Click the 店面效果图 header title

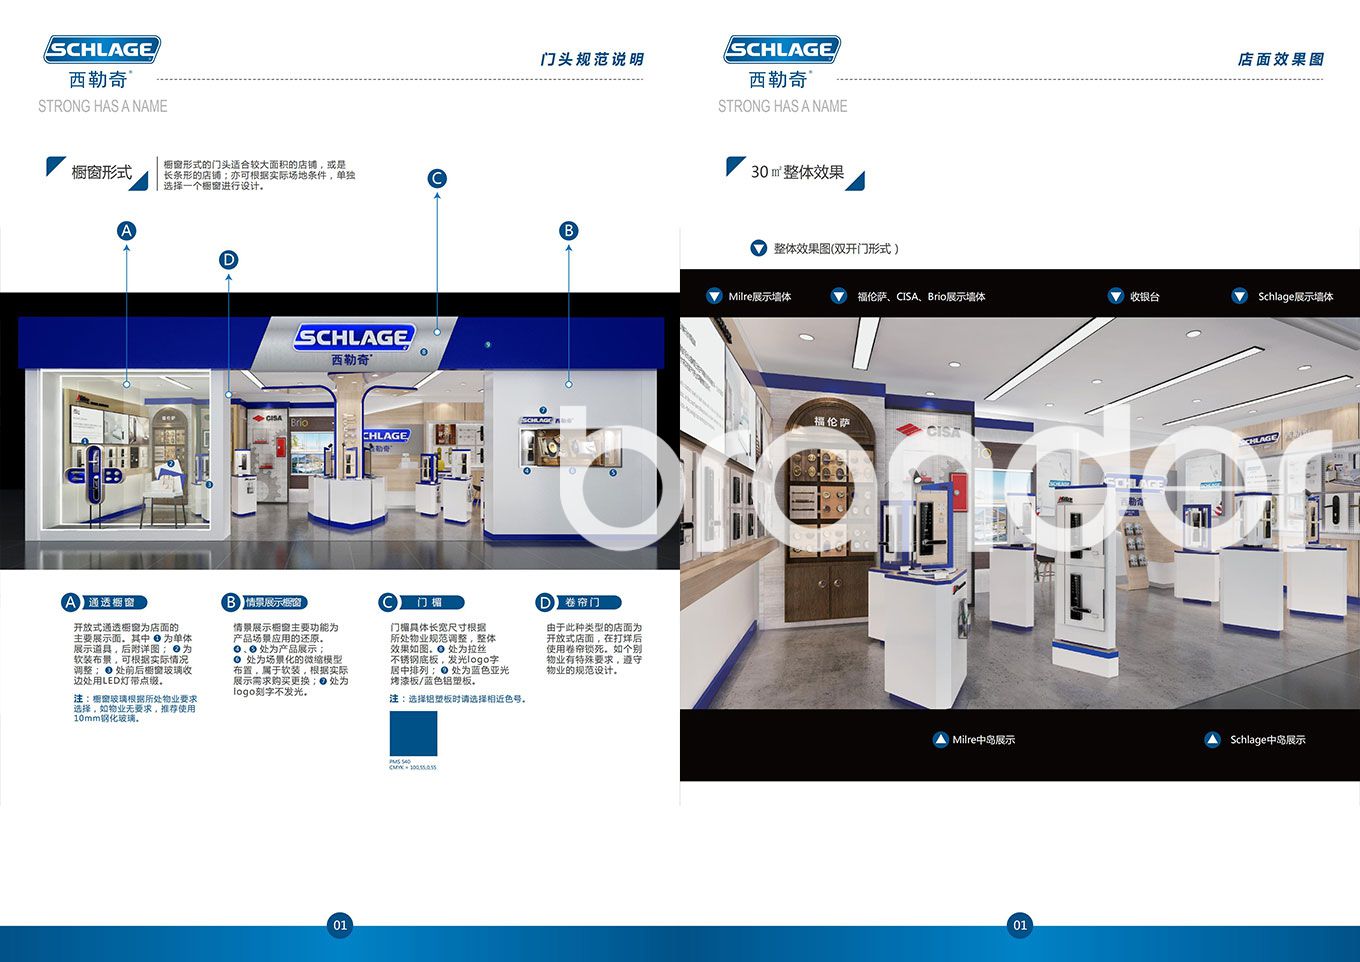click(x=1281, y=60)
